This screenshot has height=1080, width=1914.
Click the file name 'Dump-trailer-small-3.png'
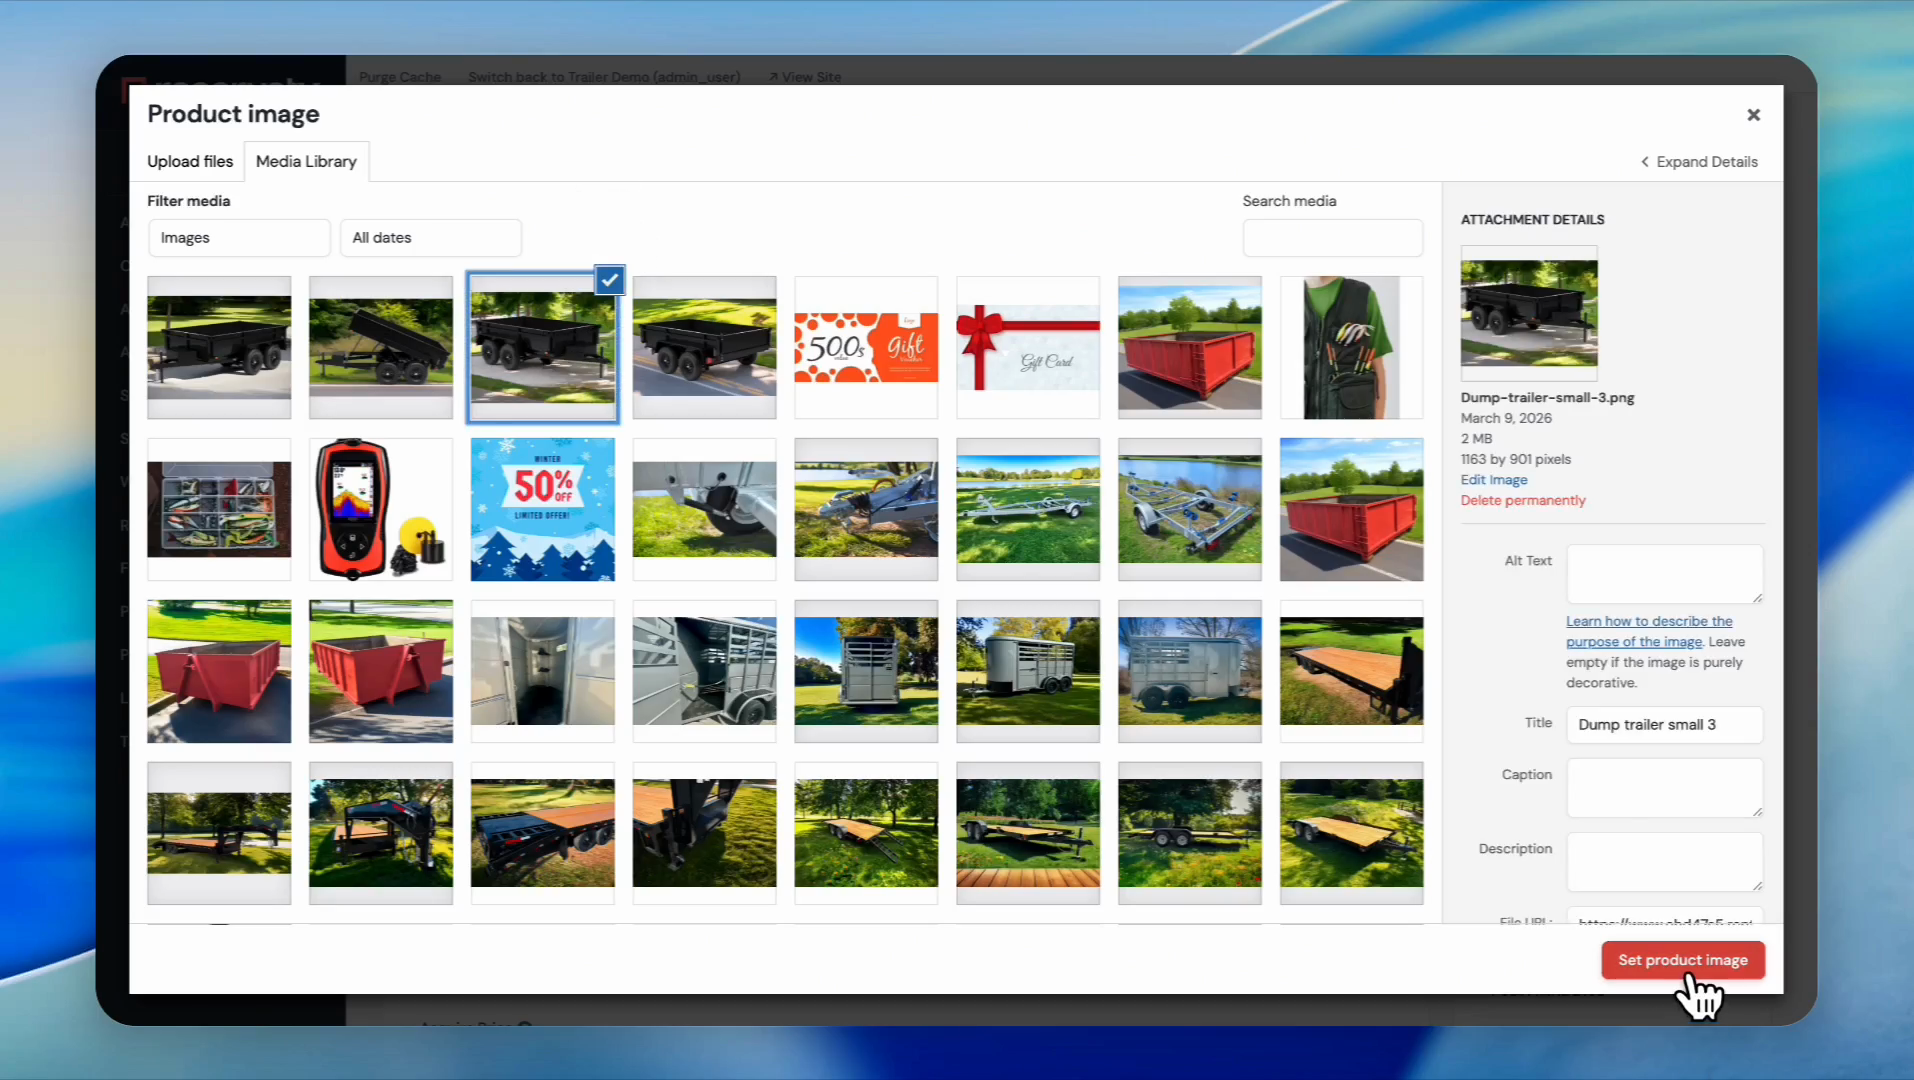[x=1548, y=398]
